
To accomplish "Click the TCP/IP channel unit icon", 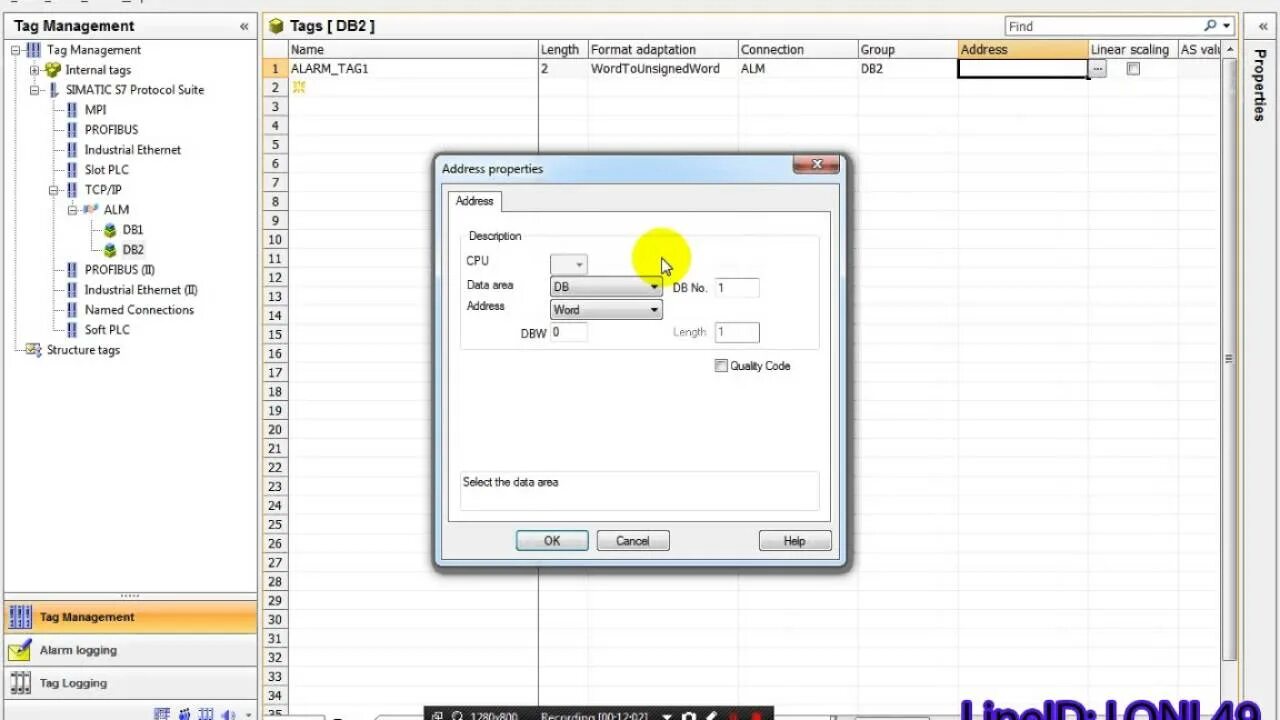I will tap(72, 190).
